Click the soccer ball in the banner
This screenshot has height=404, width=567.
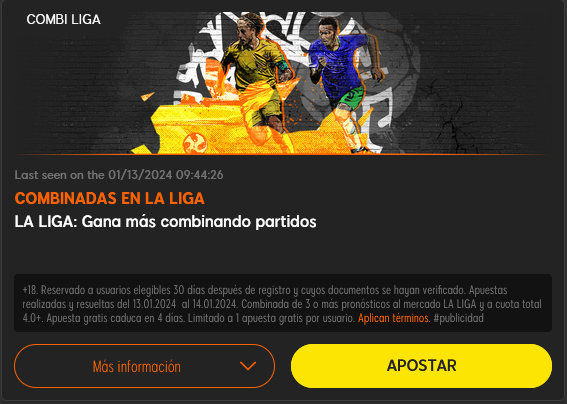tap(195, 143)
